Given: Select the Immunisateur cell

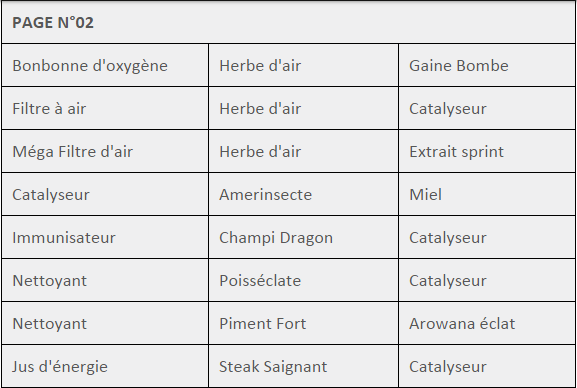Looking at the screenshot, I should pyautogui.click(x=105, y=237).
